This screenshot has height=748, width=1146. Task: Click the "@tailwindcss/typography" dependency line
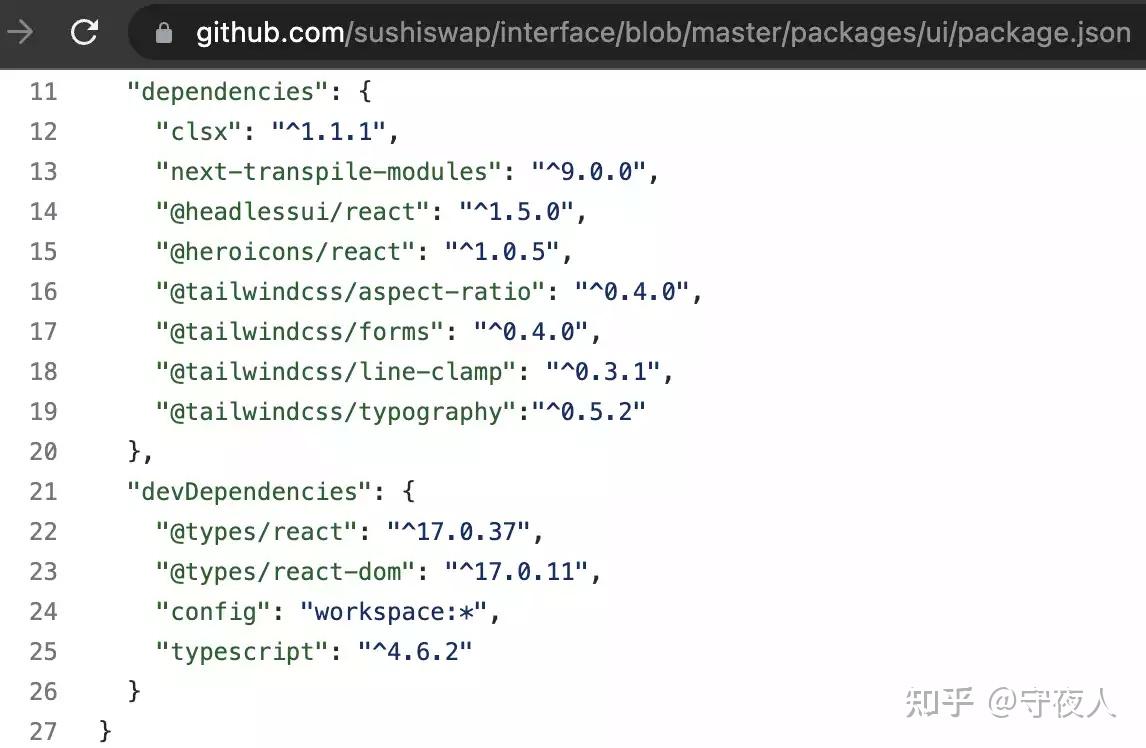(401, 412)
